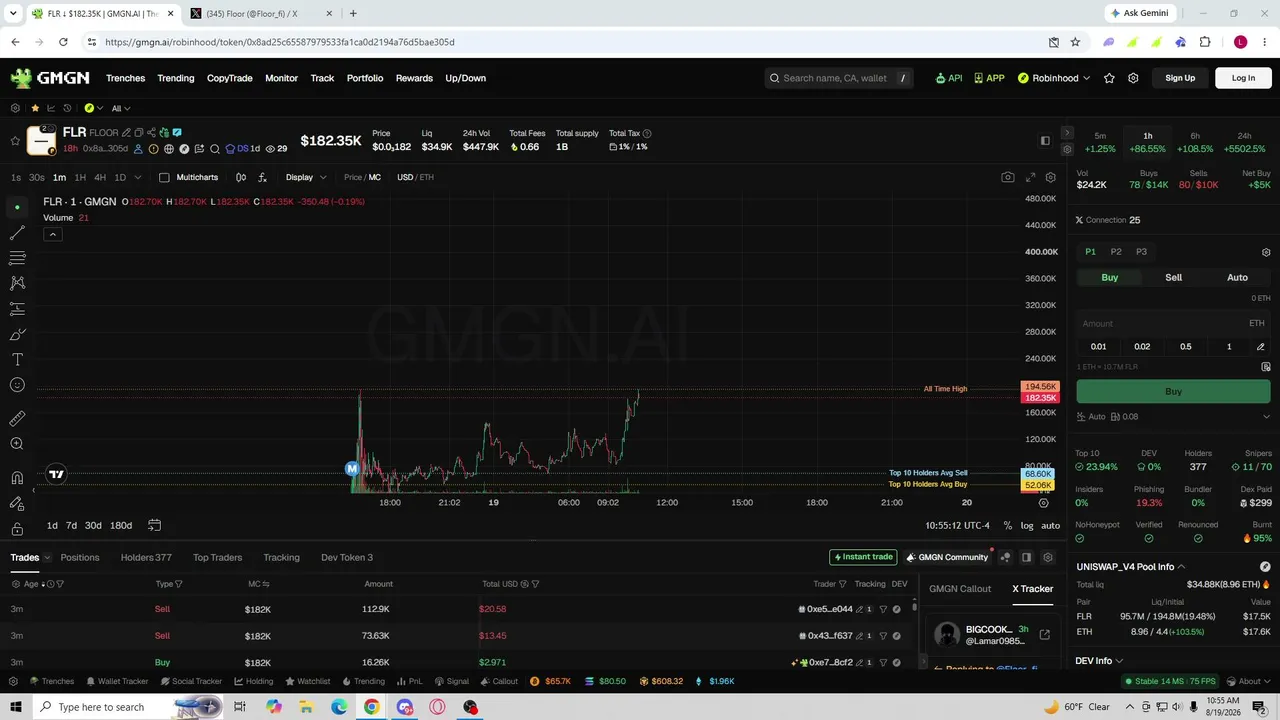Open the Robinhood chain selector
The image size is (1280, 720).
click(x=1054, y=78)
